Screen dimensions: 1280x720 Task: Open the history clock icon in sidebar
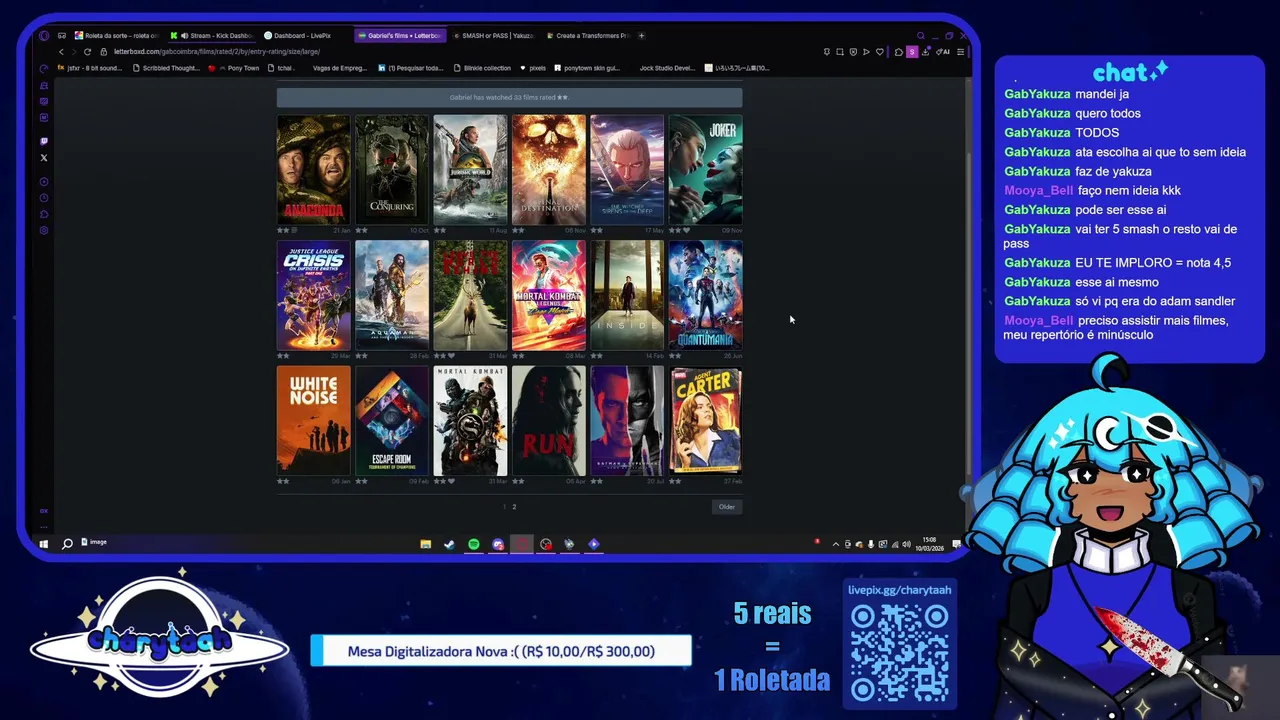(x=44, y=197)
